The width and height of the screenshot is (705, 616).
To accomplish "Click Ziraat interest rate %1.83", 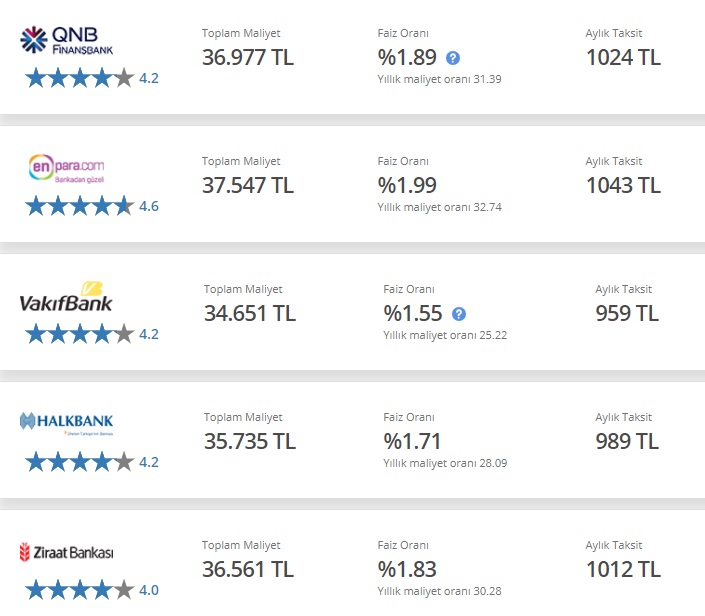I will click(407, 570).
